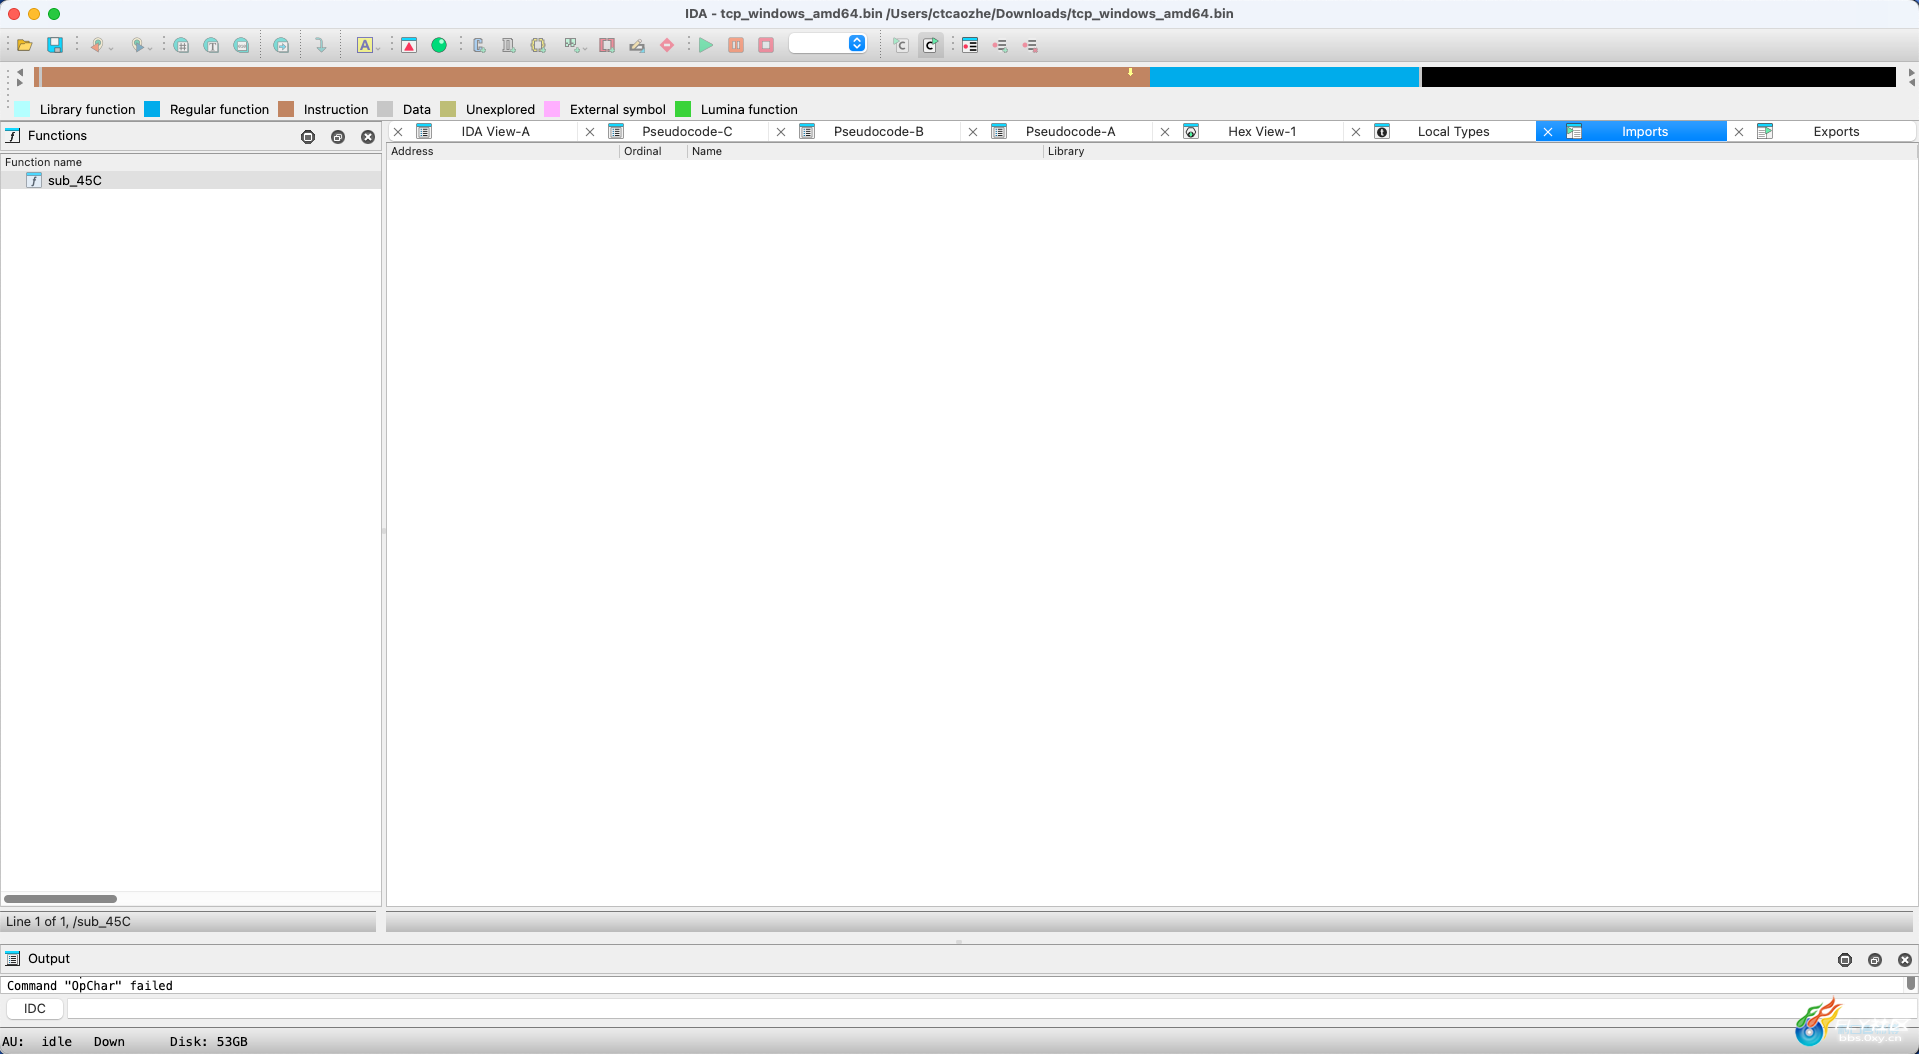Screen dimensions: 1919x1054
Task: Sort imports by Library column
Action: click(1480, 151)
